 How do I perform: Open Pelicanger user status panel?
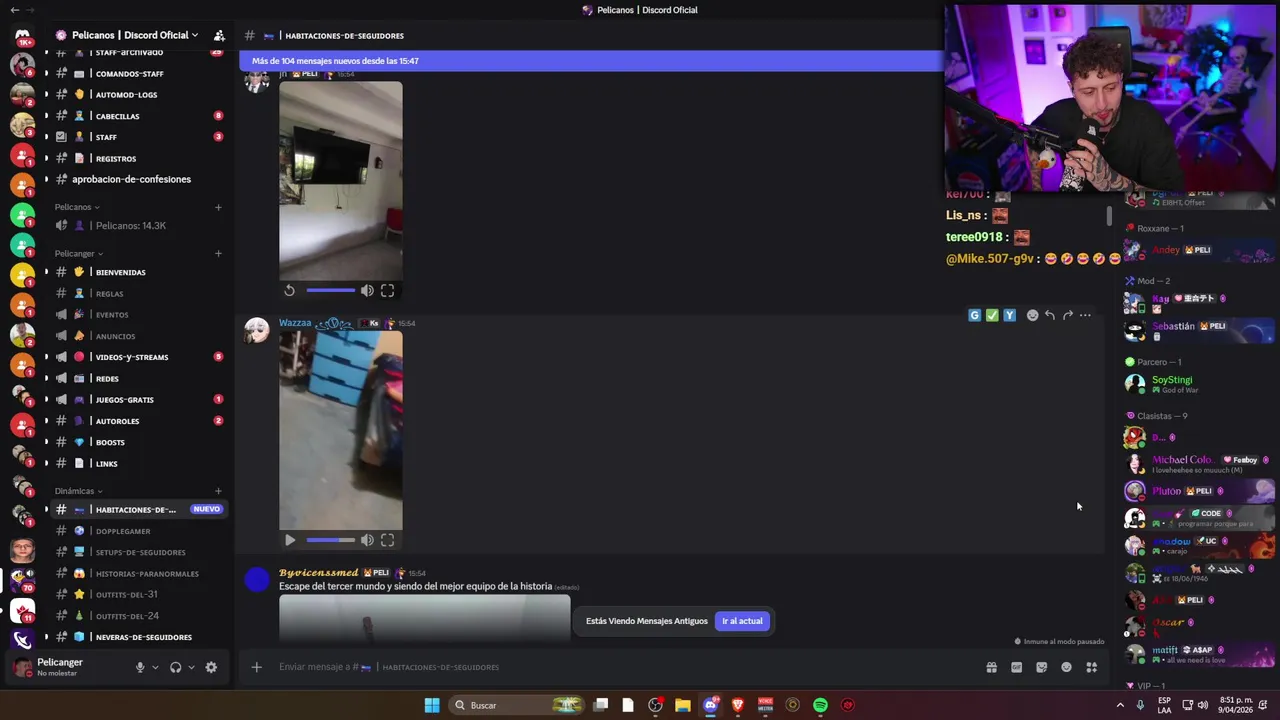[x=60, y=667]
